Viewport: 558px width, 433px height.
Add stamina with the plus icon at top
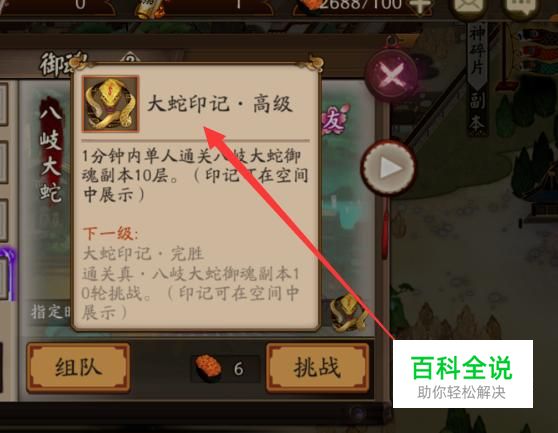click(x=421, y=7)
